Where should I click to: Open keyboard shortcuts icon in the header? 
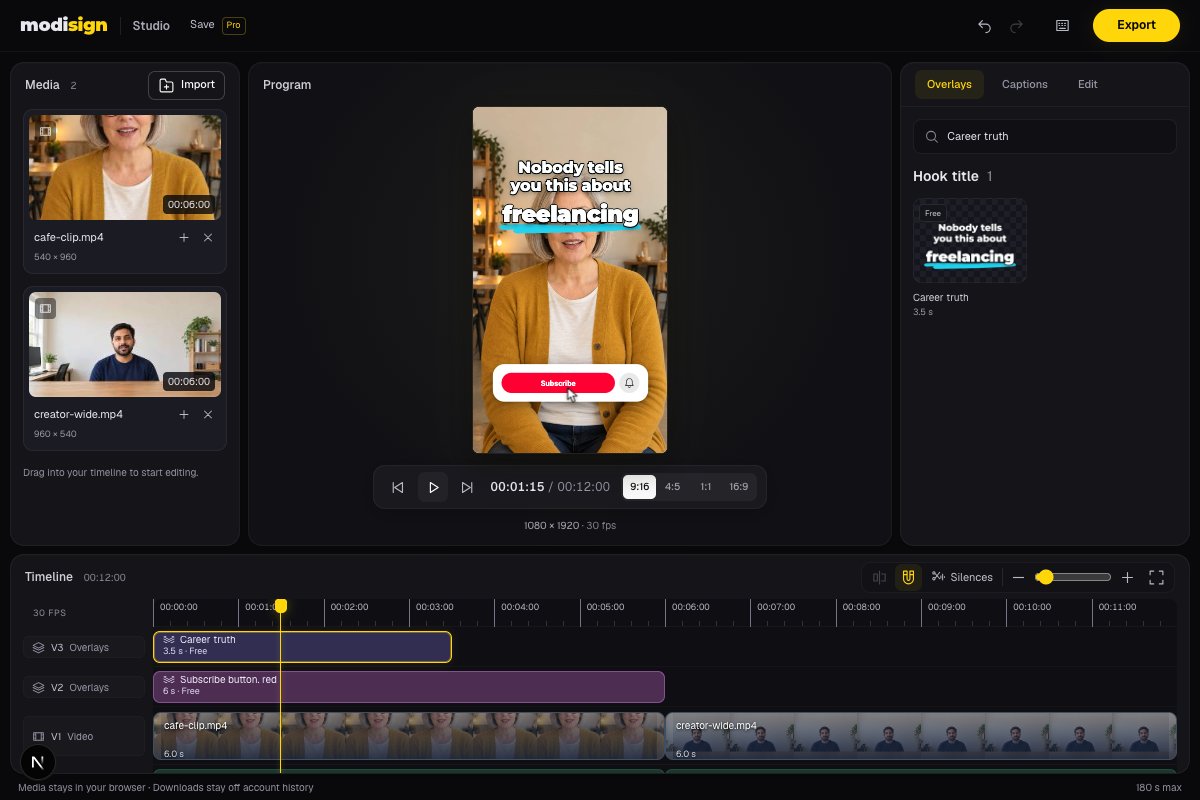click(1062, 26)
